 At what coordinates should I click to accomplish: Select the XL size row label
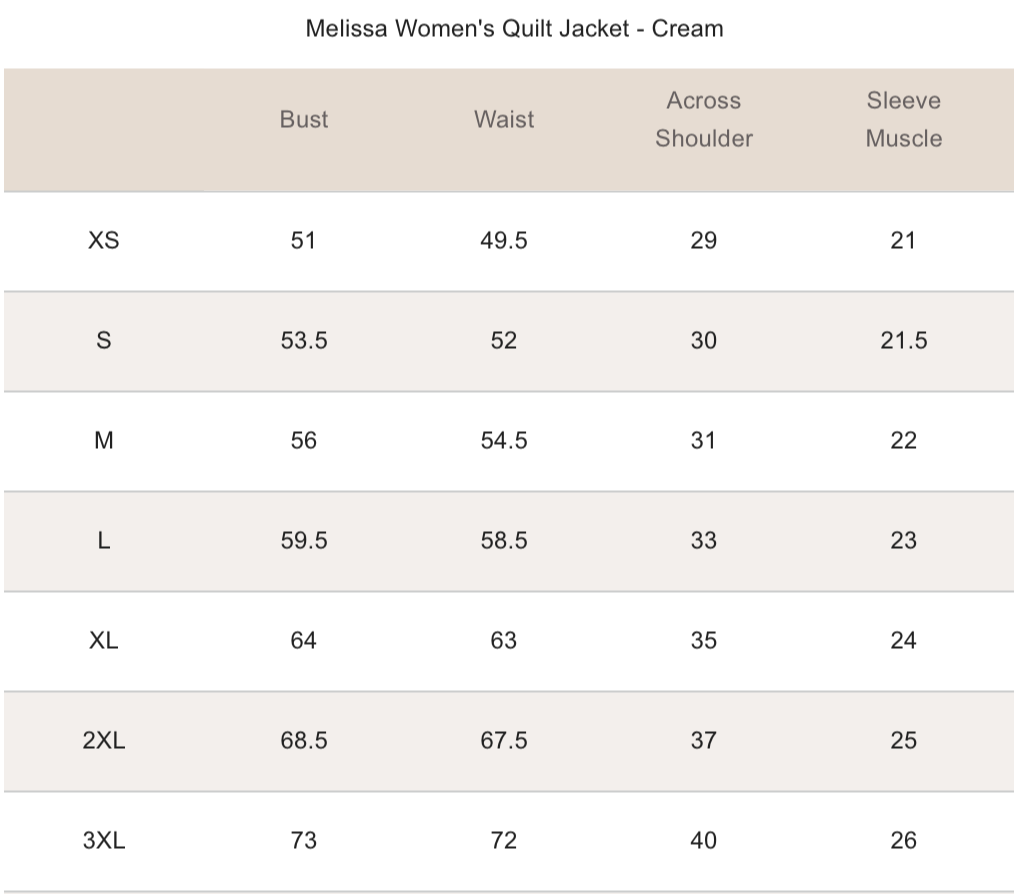point(104,641)
